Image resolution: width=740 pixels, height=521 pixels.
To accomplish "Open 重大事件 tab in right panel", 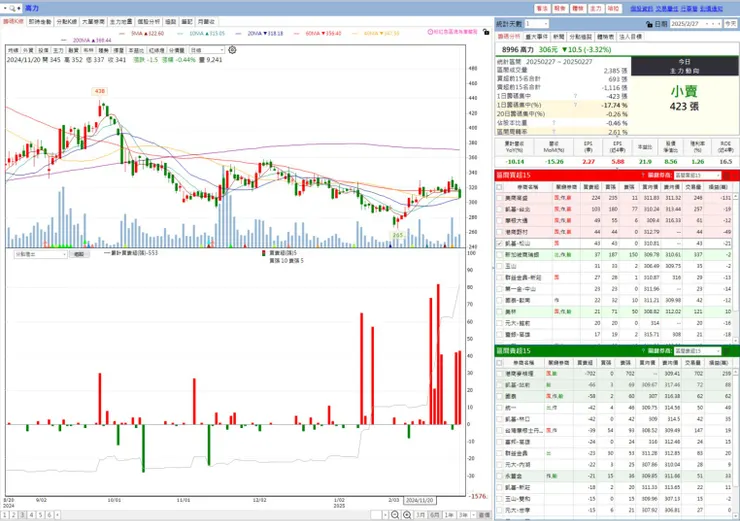I will 537,36.
